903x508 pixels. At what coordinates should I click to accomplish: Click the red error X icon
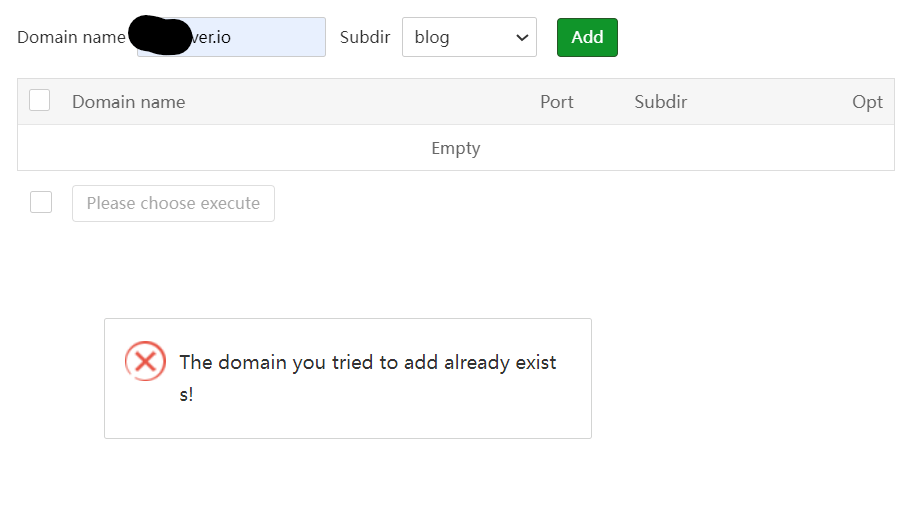point(145,361)
